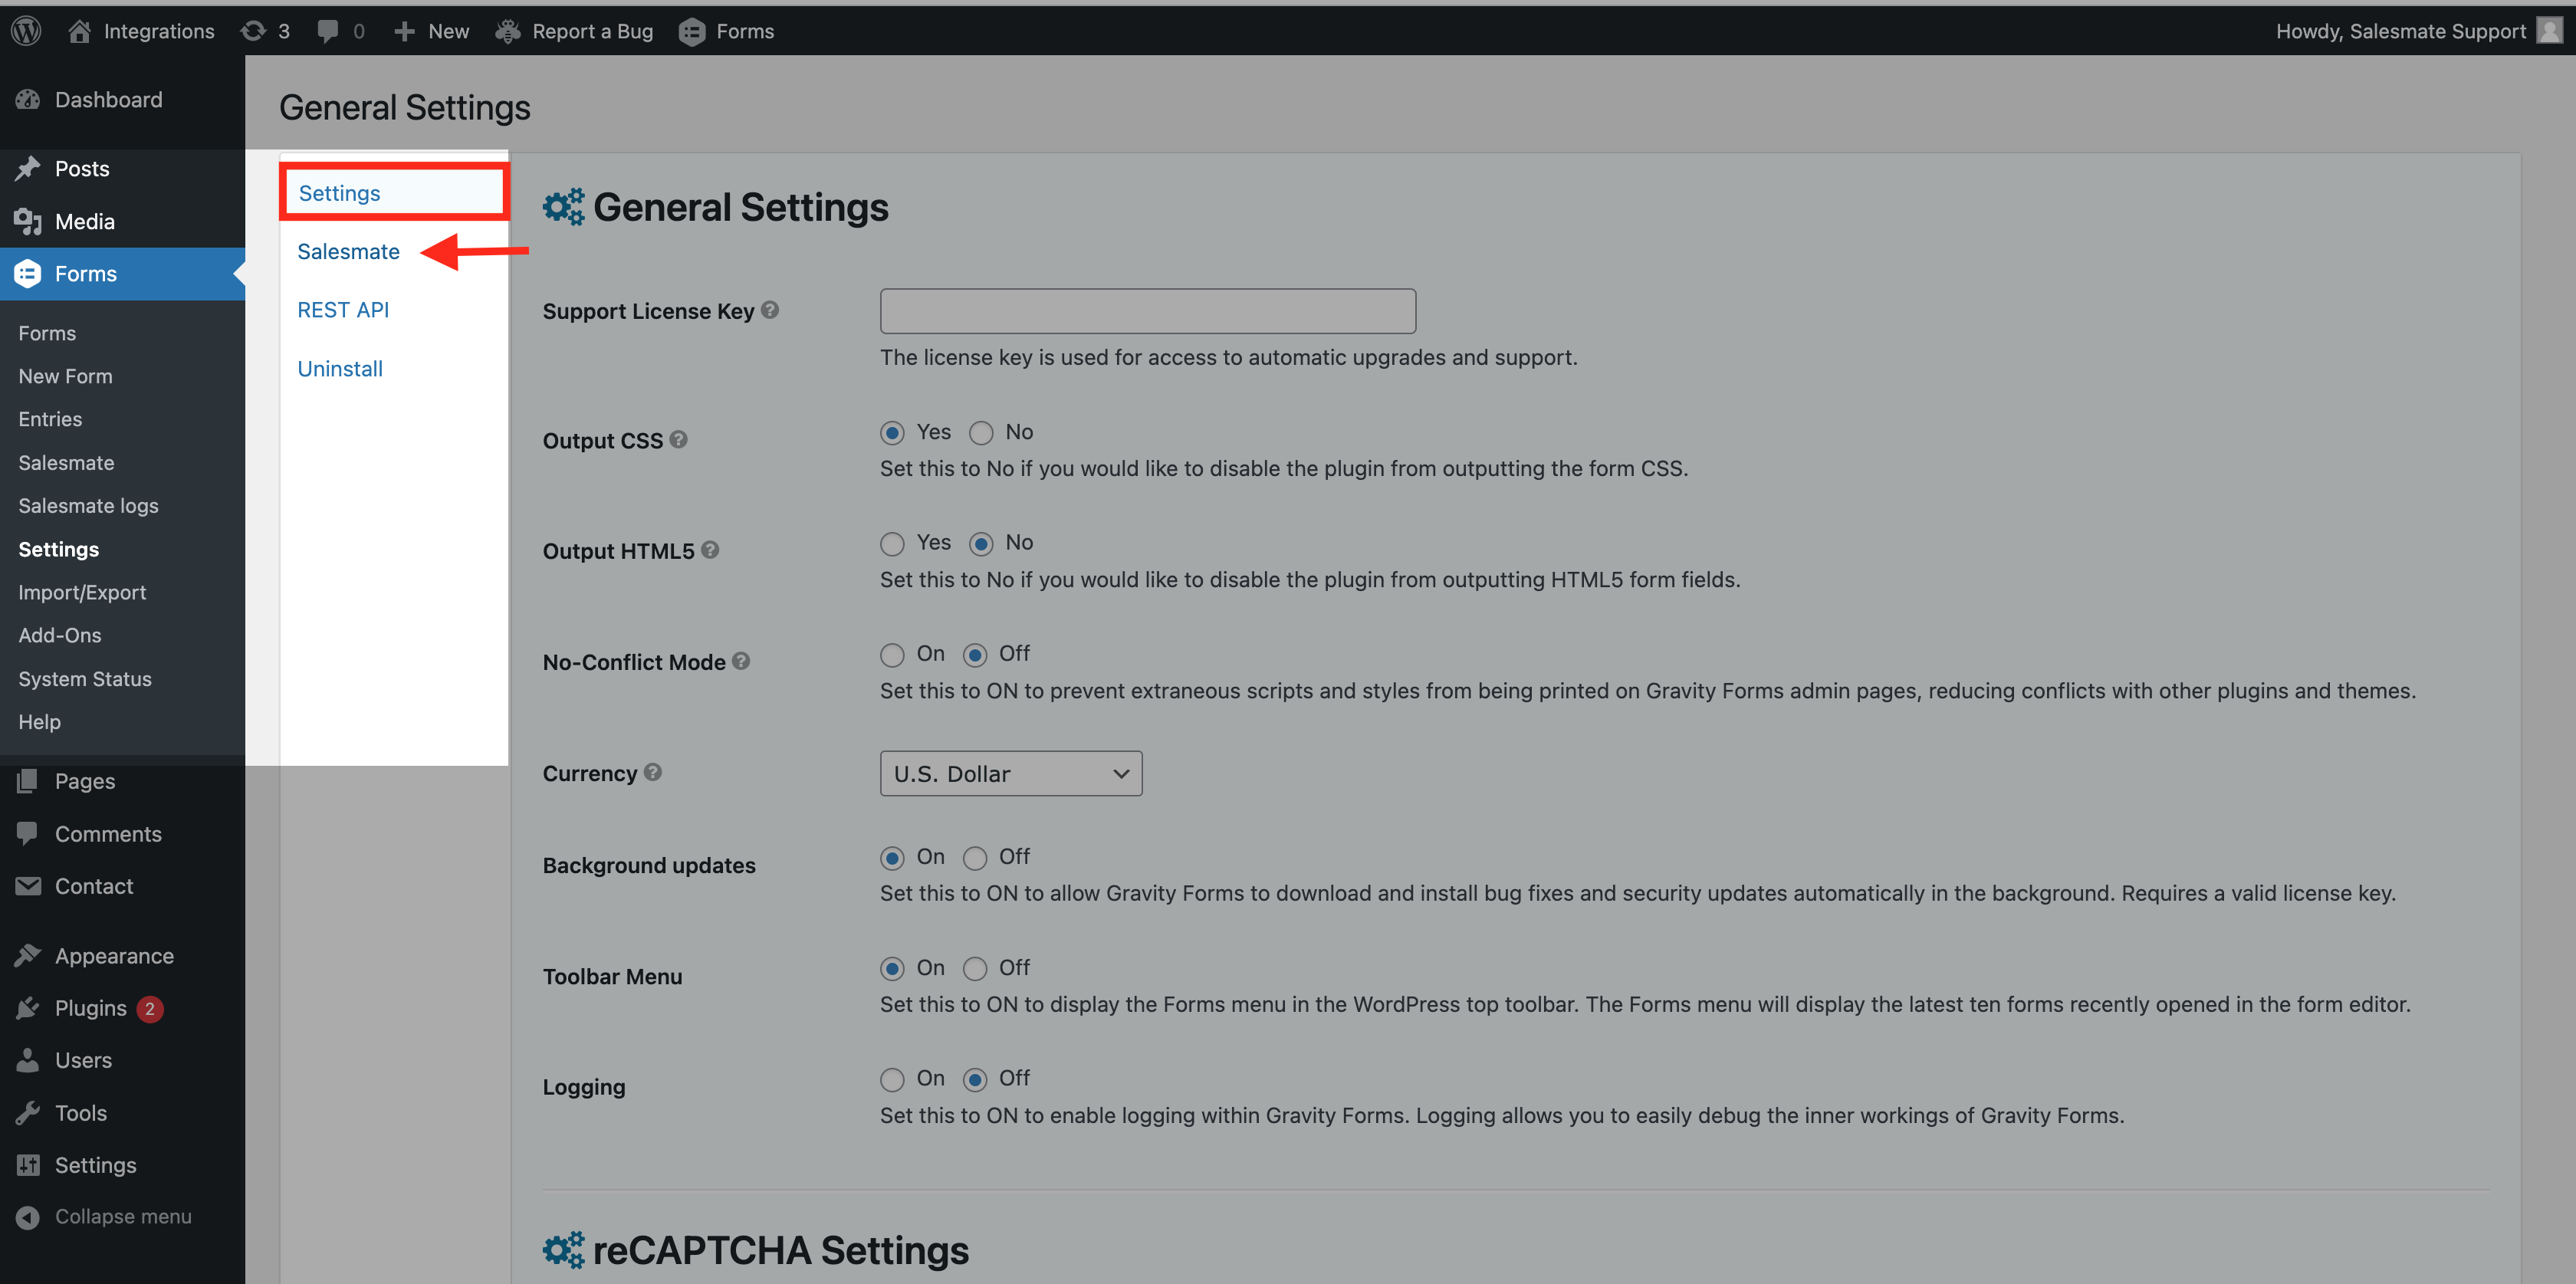This screenshot has height=1284, width=2576.
Task: Enable Logging with On radio
Action: click(x=892, y=1080)
